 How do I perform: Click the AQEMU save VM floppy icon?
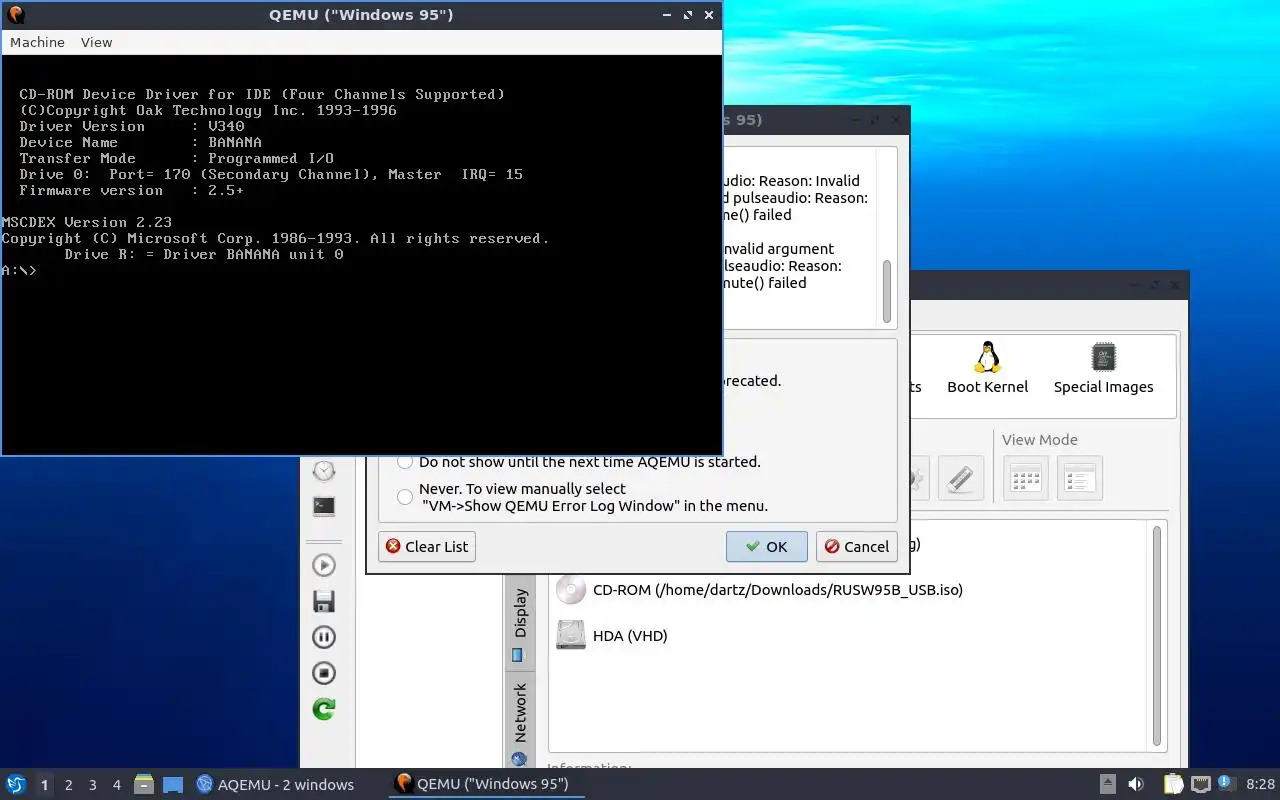click(324, 601)
